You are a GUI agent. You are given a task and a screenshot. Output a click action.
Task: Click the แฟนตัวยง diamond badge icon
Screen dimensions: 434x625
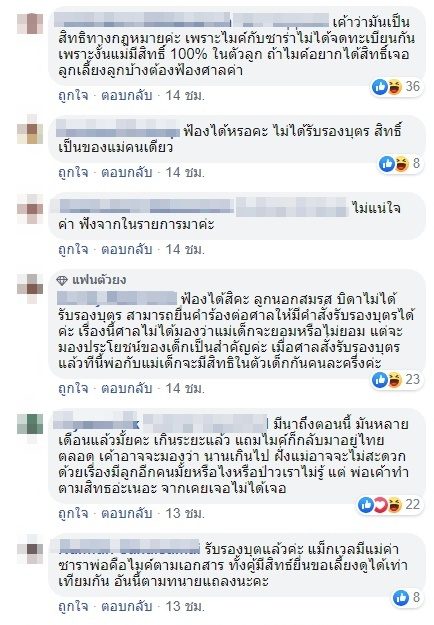(x=62, y=281)
